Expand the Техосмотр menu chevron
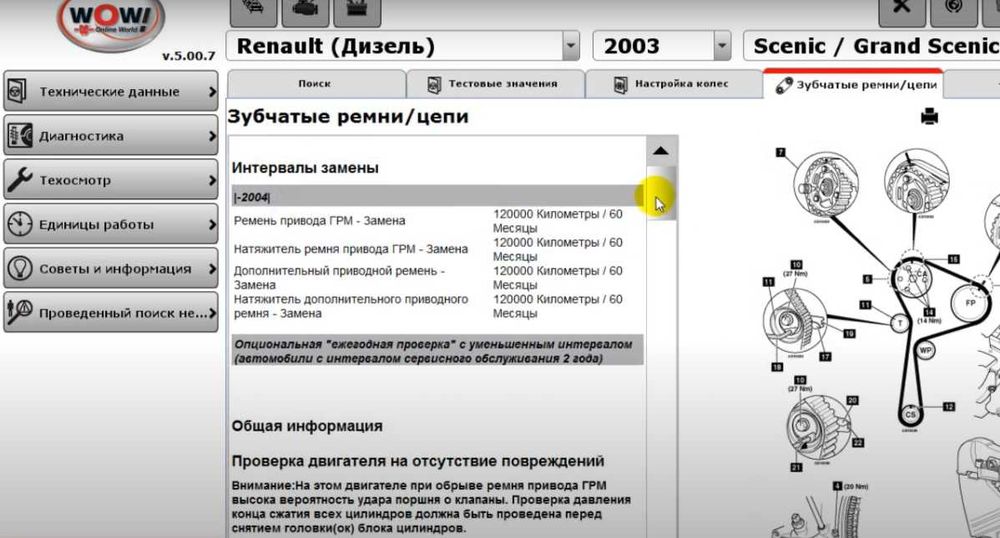The image size is (1000, 538). coord(212,180)
